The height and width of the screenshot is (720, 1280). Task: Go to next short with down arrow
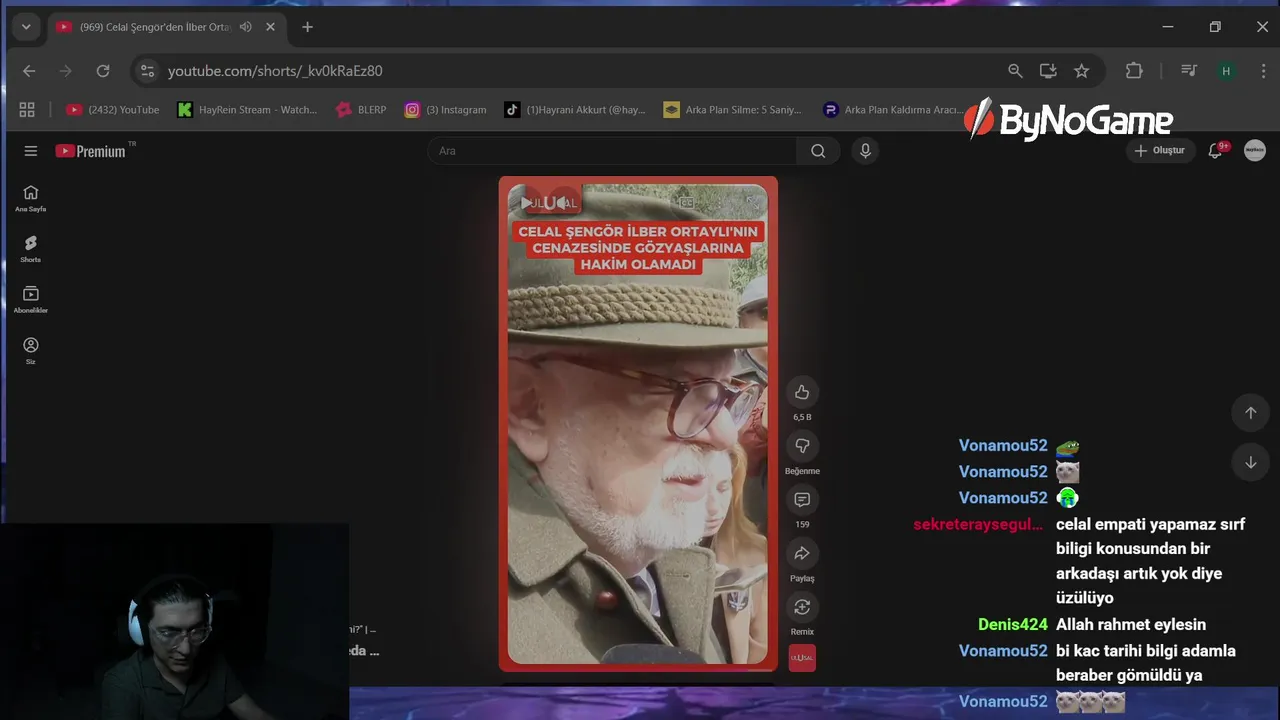point(1250,462)
